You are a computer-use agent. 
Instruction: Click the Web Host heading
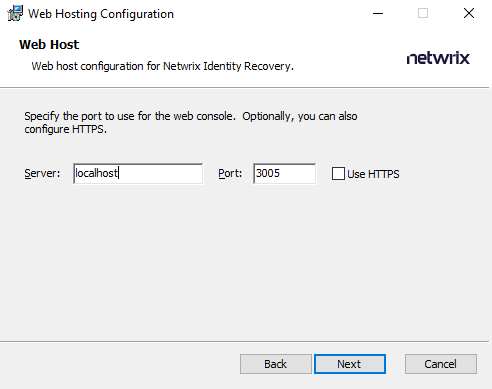point(49,45)
